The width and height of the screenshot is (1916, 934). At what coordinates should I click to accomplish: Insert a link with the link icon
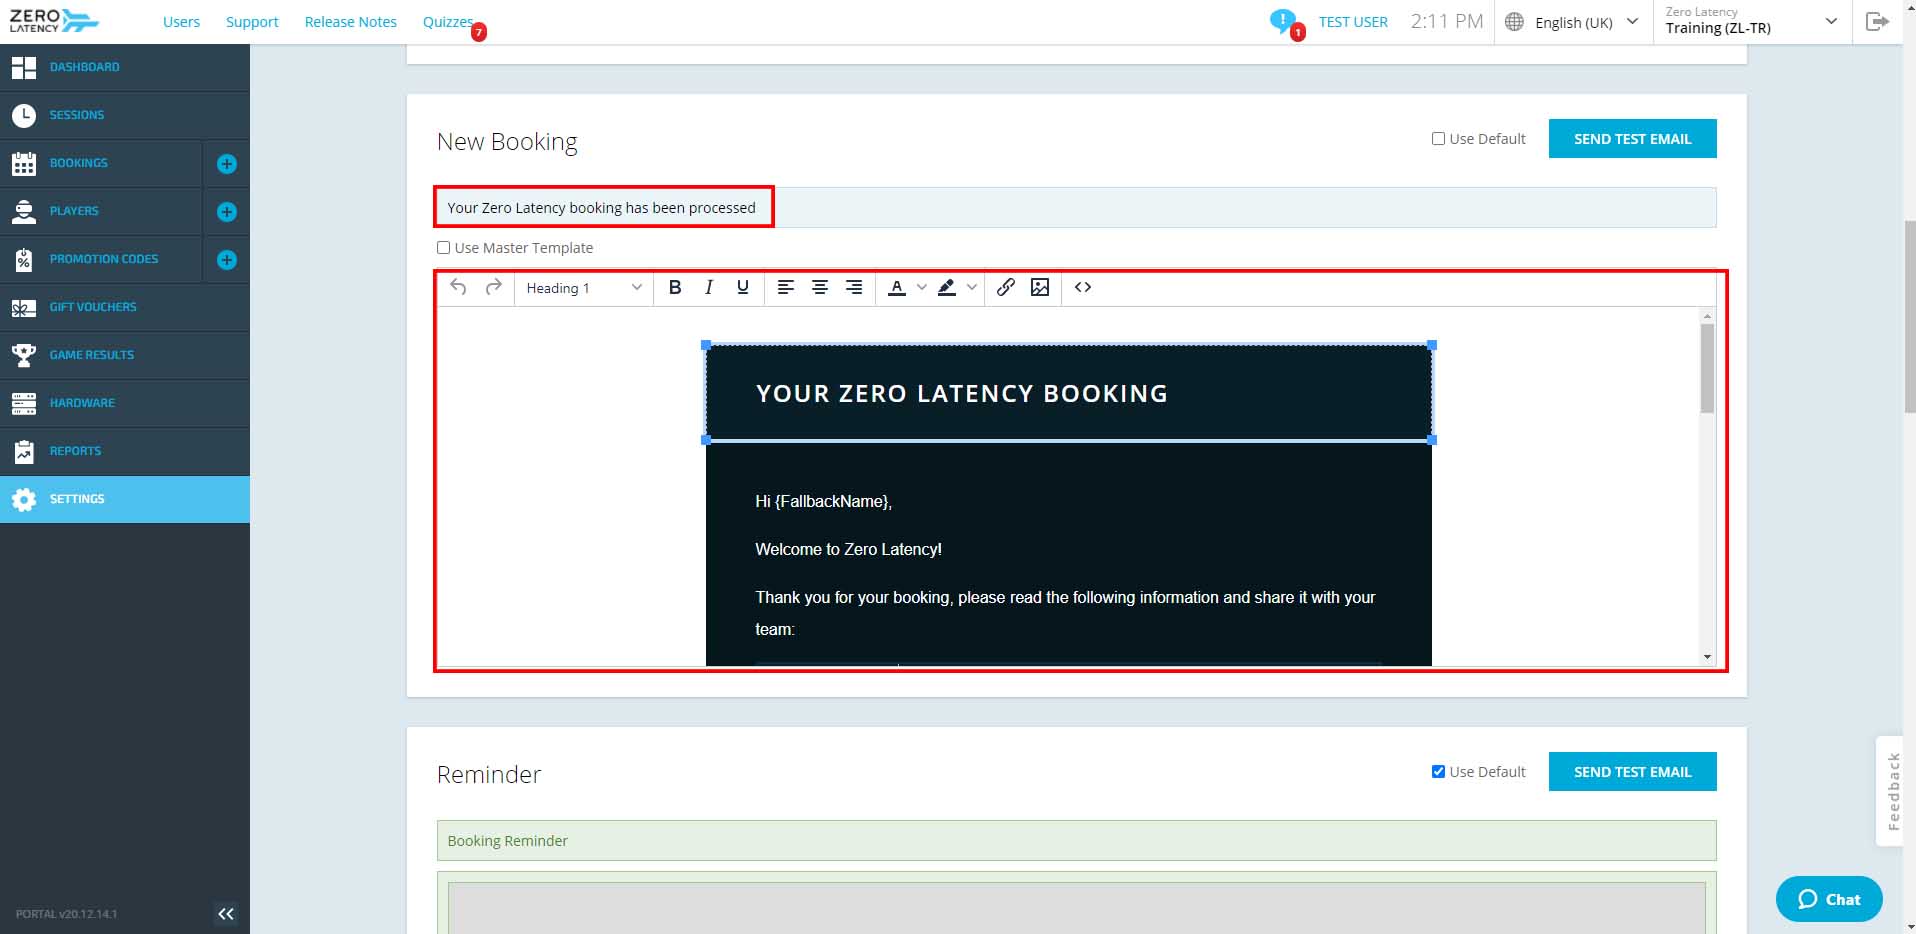[1006, 287]
